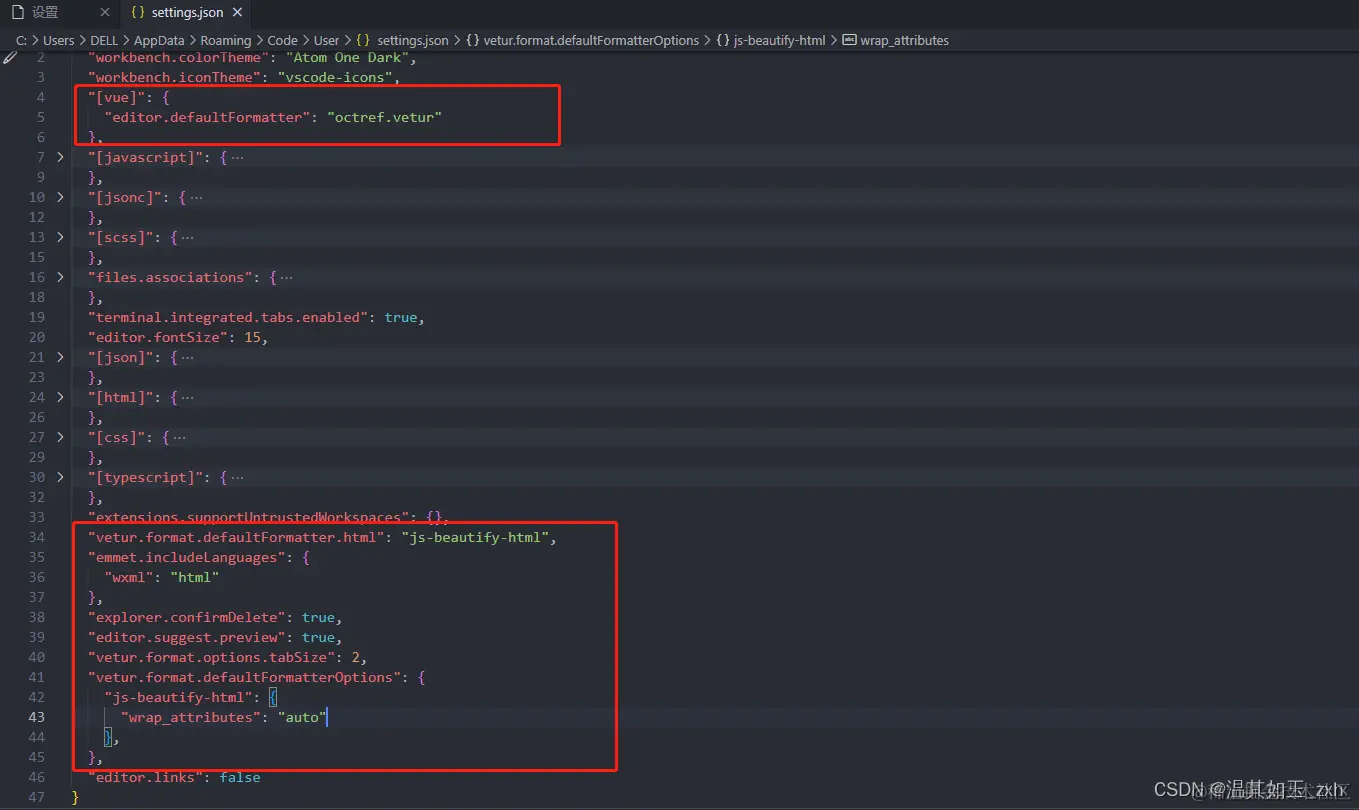Click the "[vue]" key
The image size is (1359, 810).
[116, 97]
